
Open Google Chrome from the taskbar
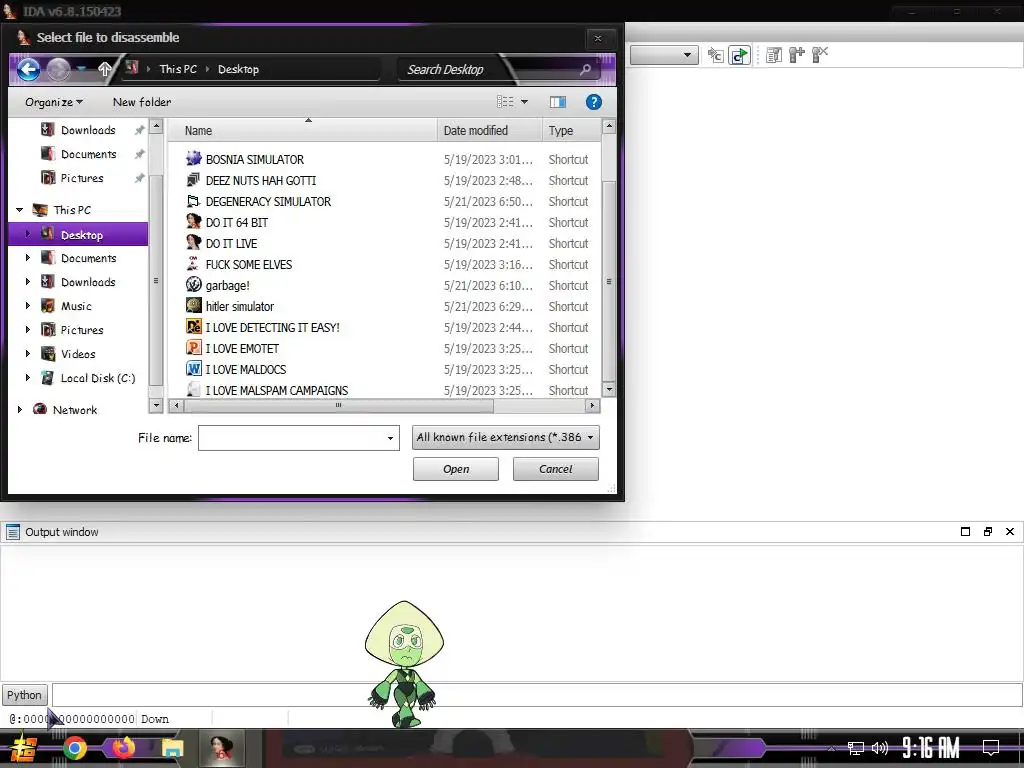75,748
